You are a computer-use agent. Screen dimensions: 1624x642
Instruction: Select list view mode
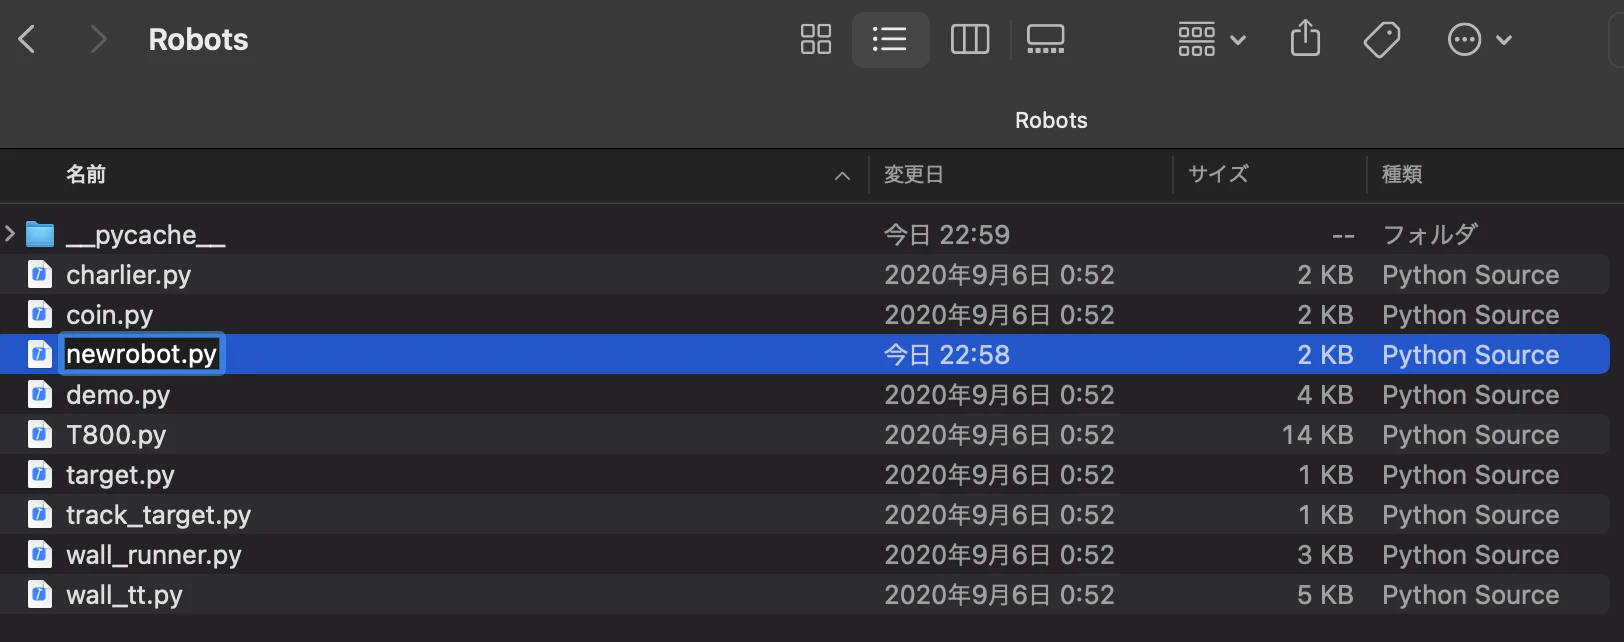(890, 40)
